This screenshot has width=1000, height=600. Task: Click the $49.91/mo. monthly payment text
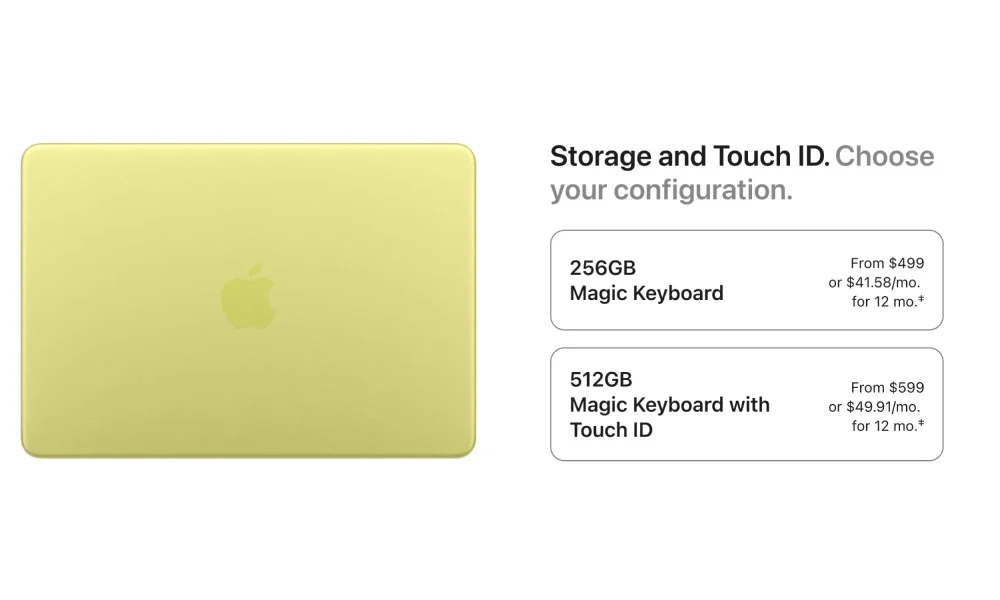point(883,407)
